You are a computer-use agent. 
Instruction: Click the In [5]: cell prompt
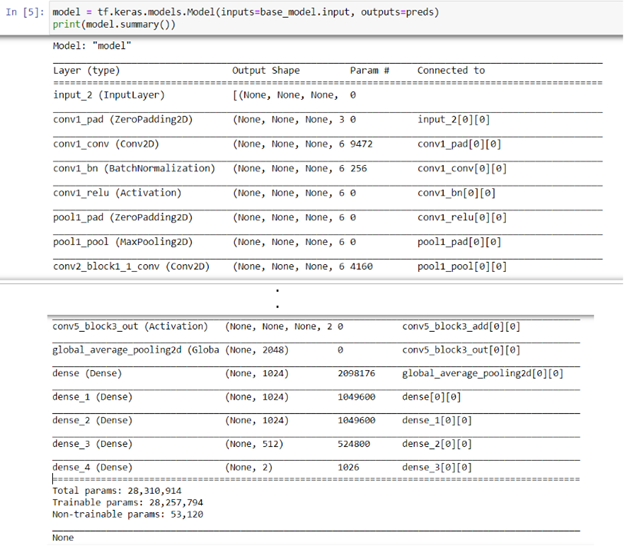pos(25,12)
